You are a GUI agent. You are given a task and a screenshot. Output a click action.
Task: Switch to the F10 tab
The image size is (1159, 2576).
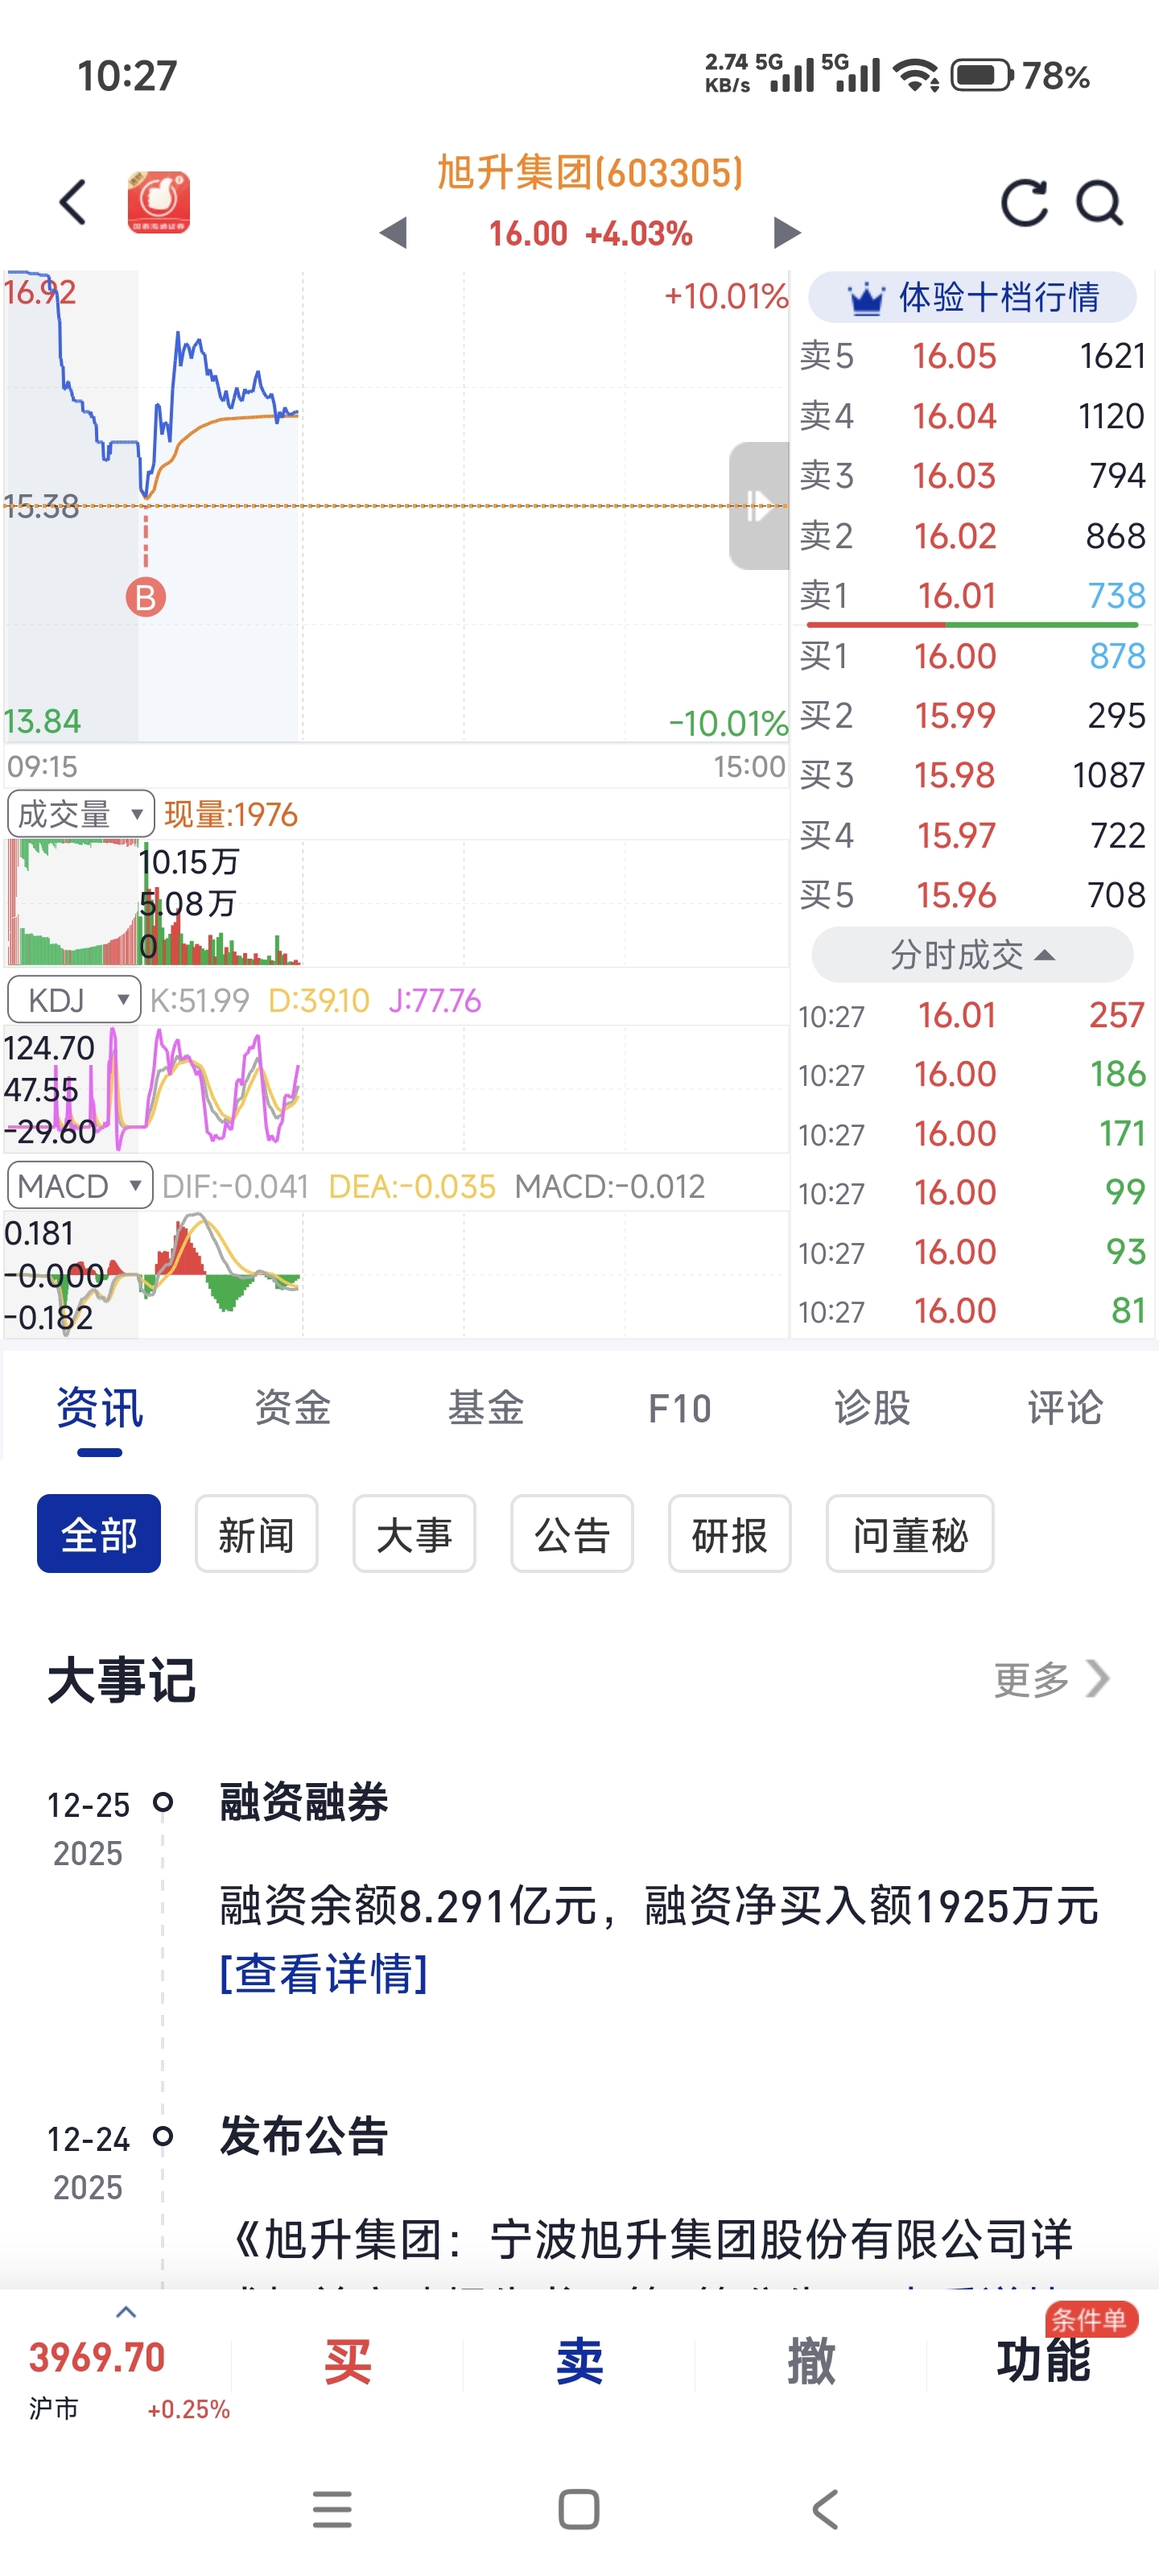point(679,1408)
